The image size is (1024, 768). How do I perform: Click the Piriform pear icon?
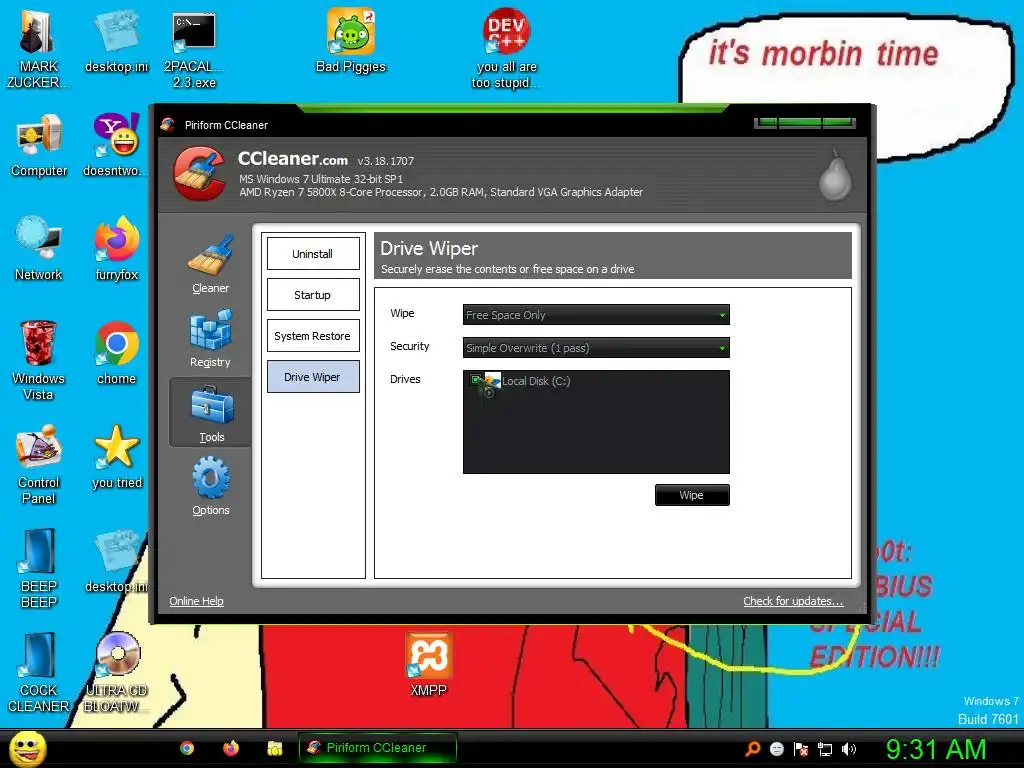point(835,176)
